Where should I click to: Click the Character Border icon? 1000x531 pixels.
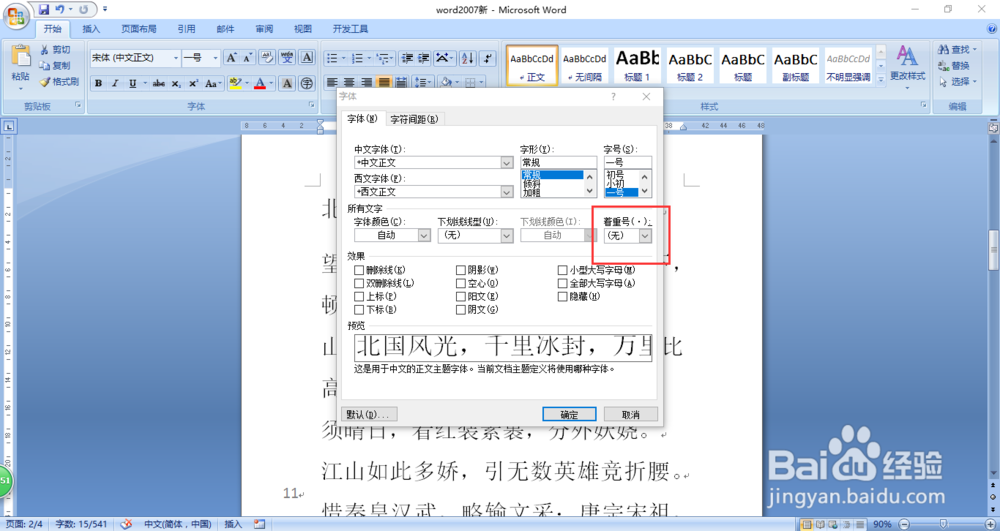307,58
